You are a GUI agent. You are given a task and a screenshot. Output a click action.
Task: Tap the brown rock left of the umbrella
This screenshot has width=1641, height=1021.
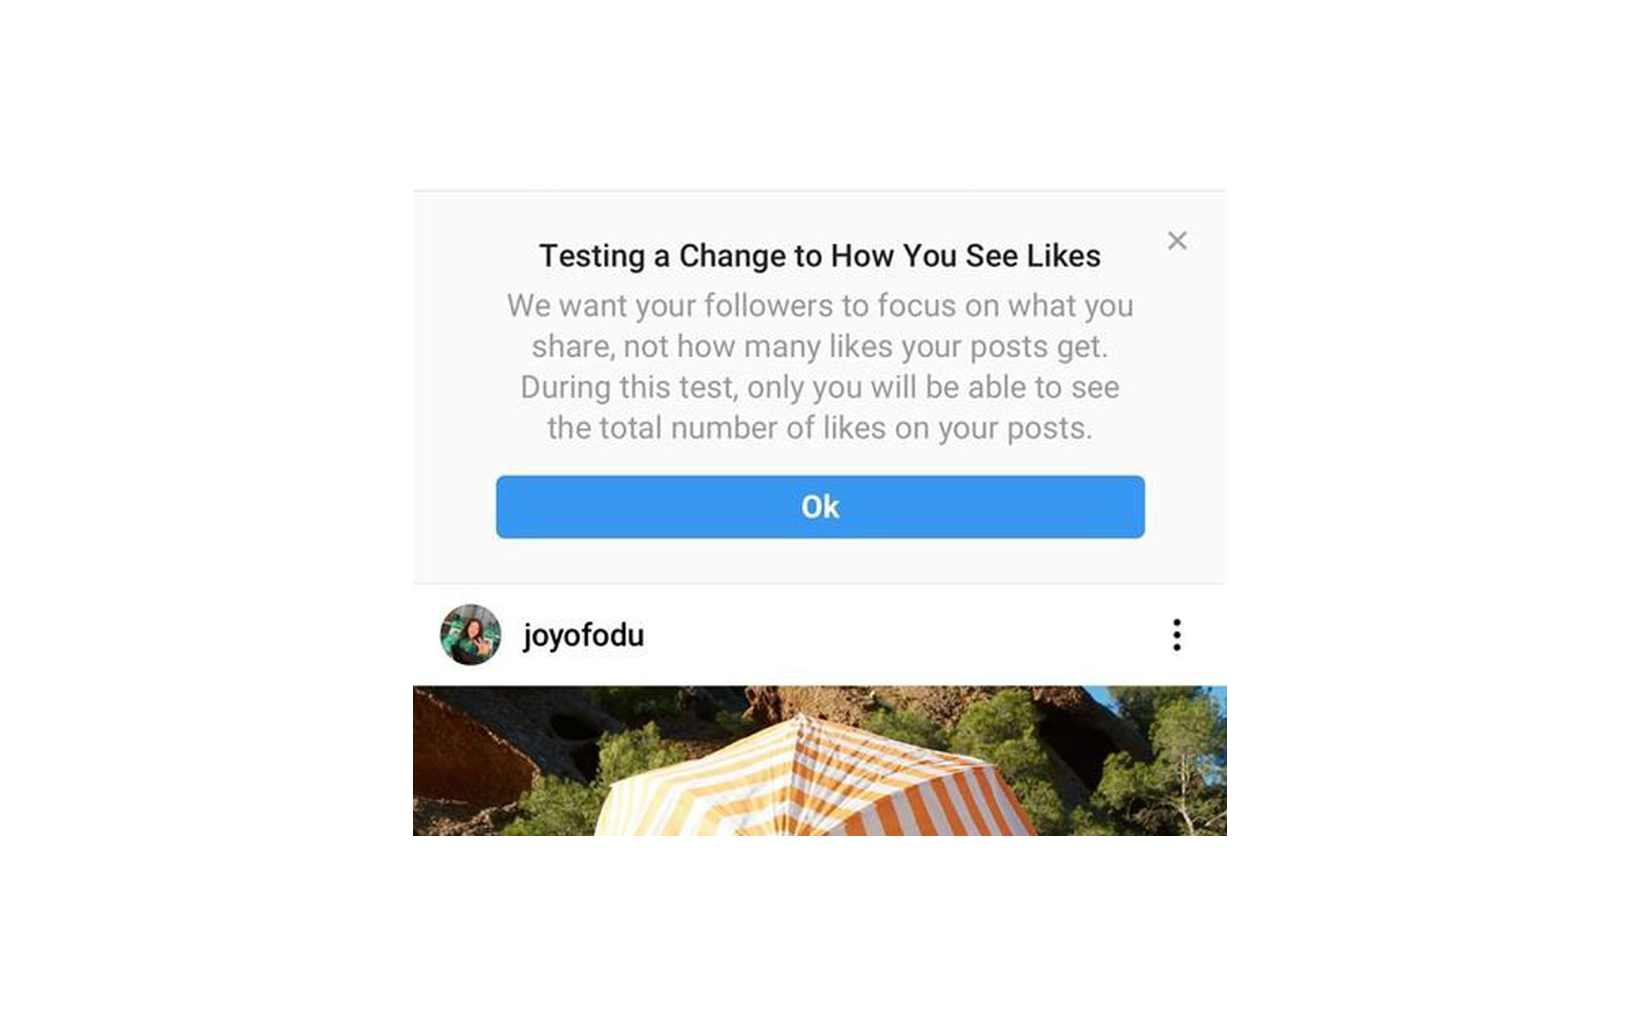point(470,760)
